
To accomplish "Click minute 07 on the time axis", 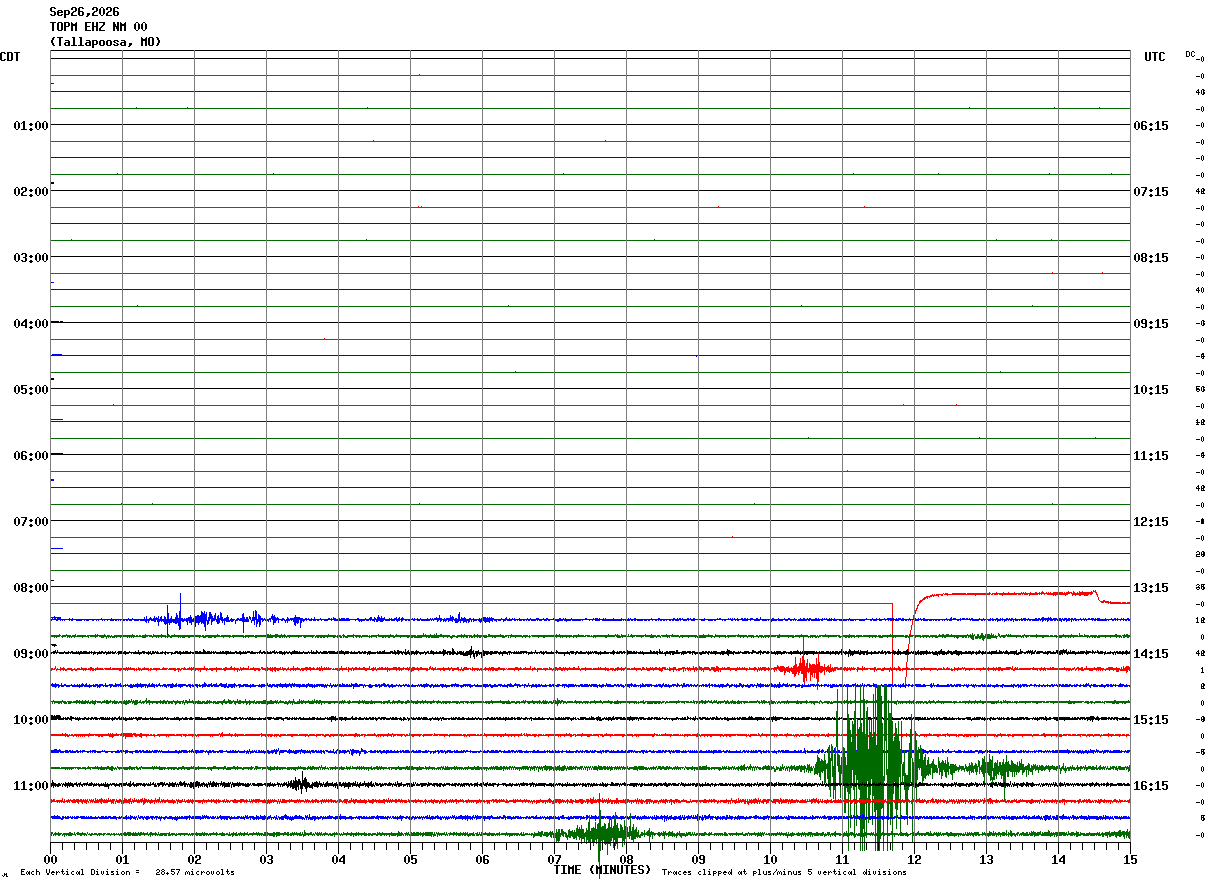I will 555,859.
